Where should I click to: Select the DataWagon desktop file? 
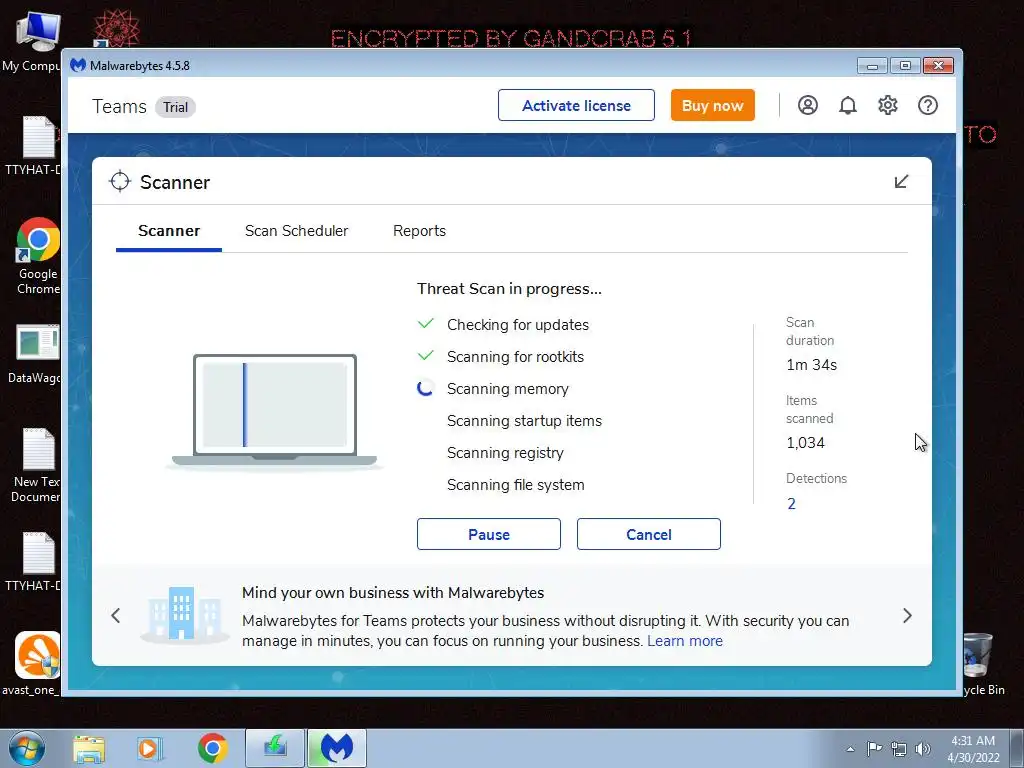tap(34, 354)
